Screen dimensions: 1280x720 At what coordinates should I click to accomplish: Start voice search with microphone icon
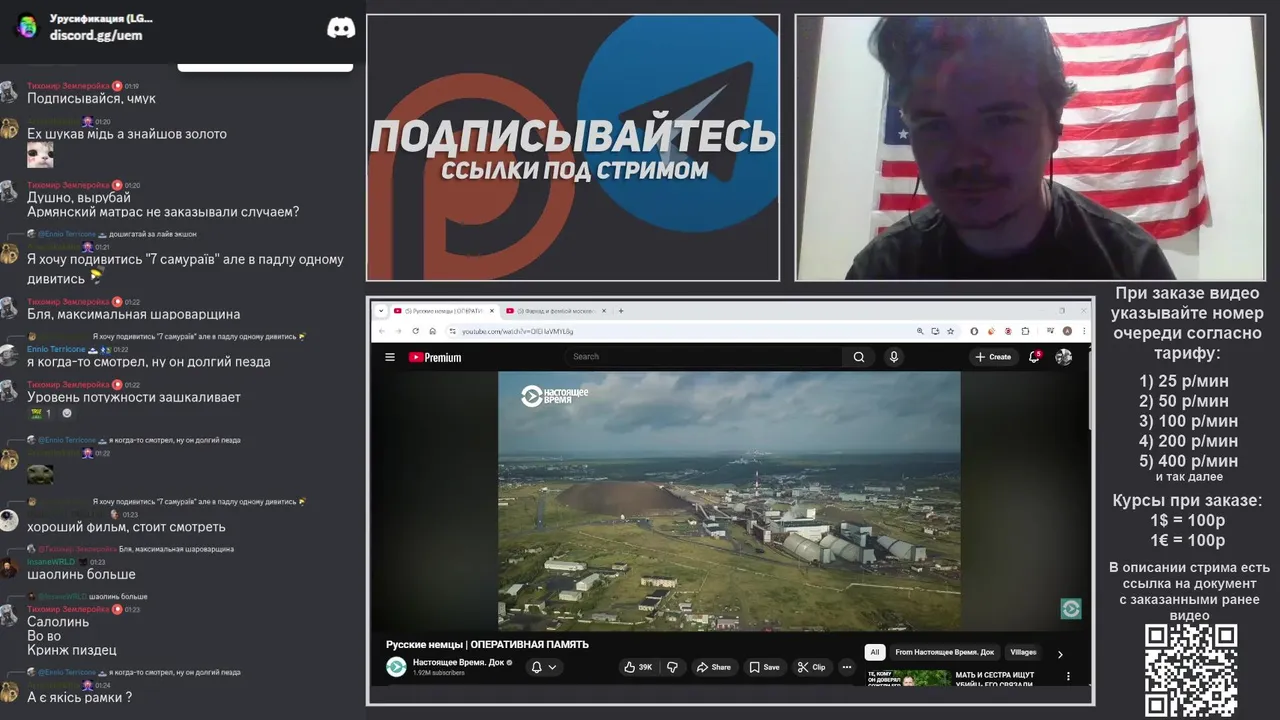(894, 357)
